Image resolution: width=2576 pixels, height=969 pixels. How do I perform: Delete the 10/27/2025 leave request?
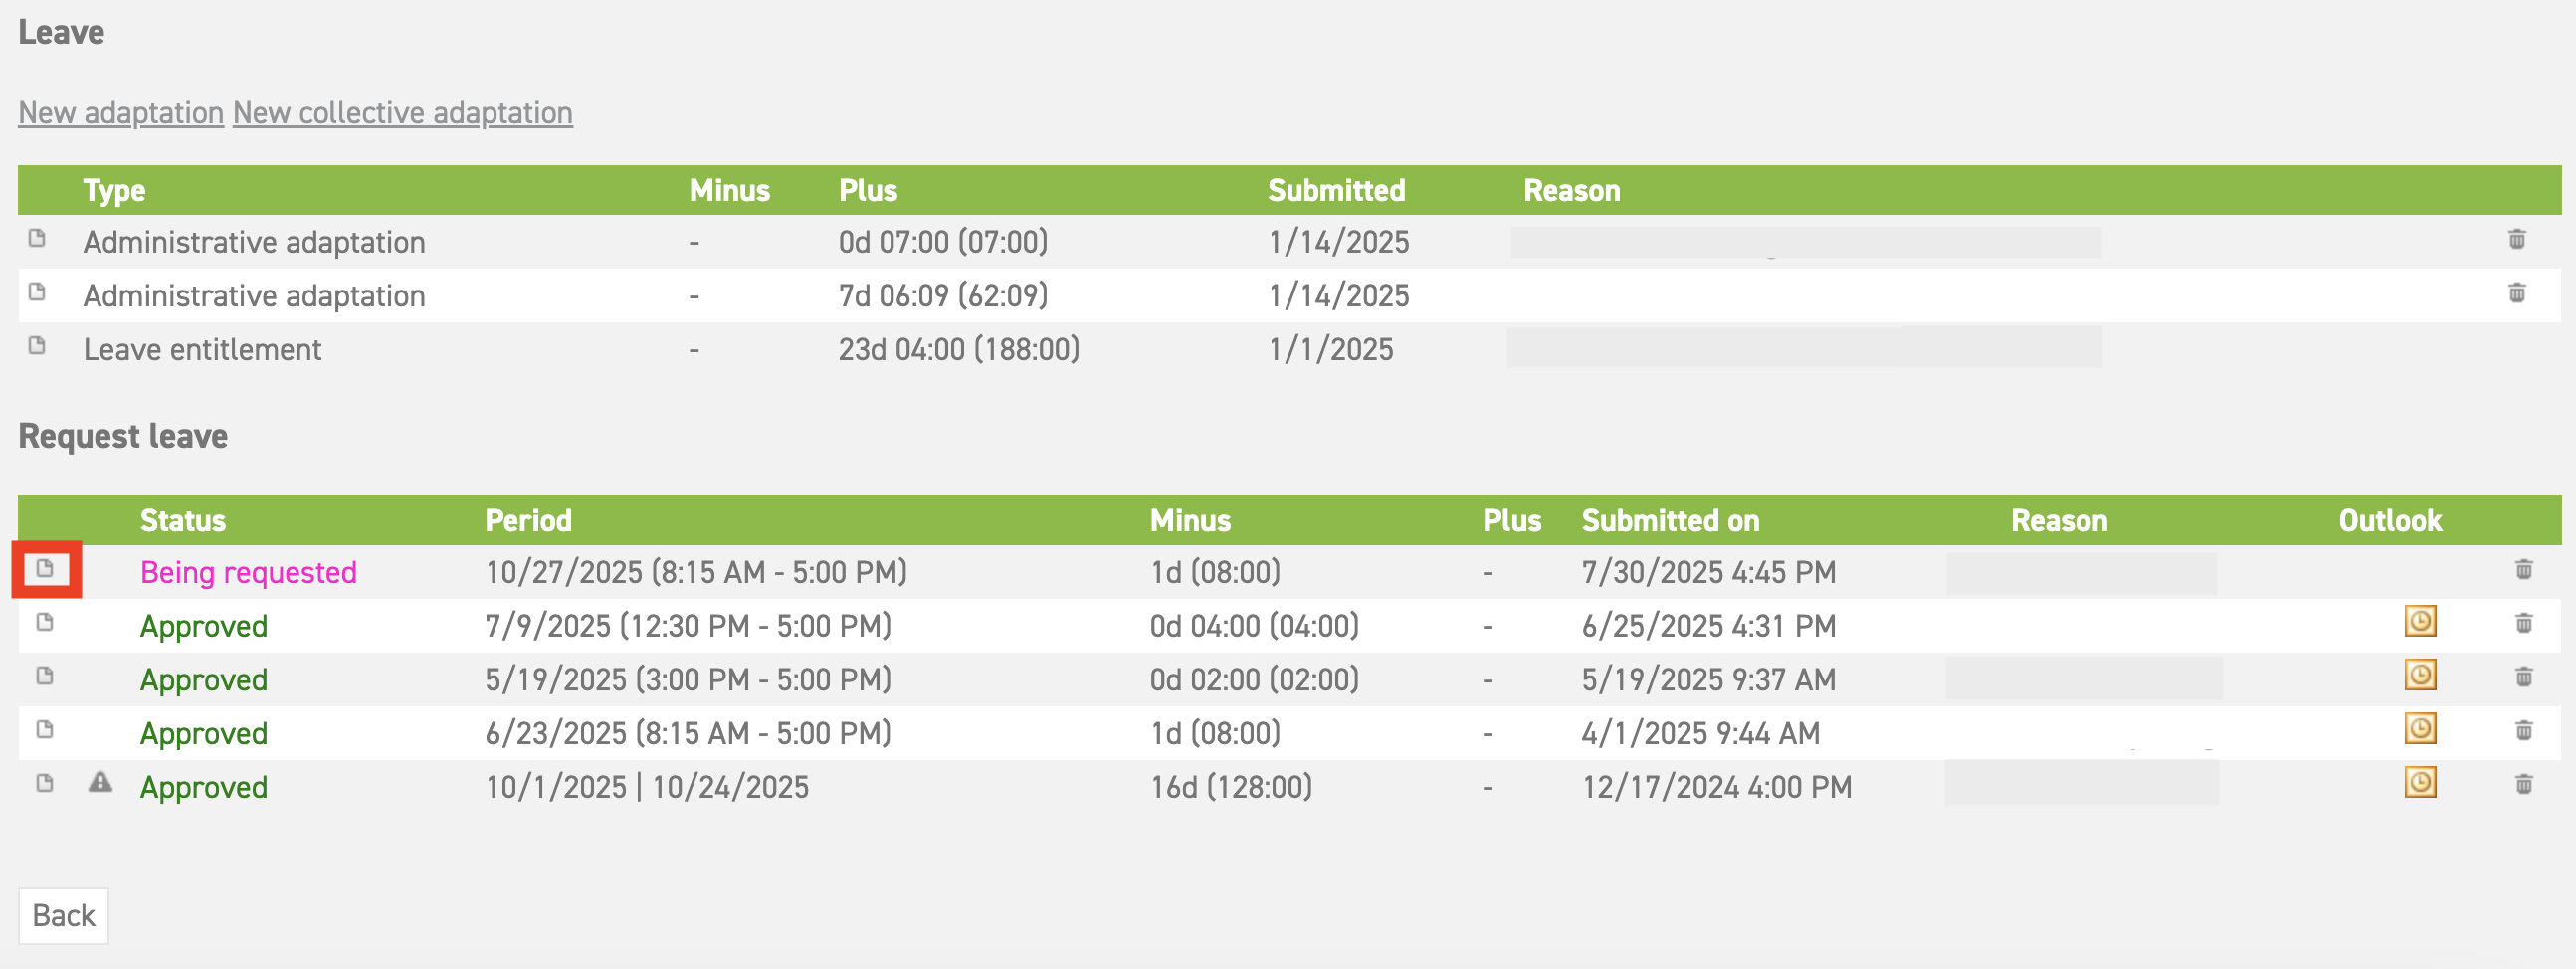[x=2523, y=569]
